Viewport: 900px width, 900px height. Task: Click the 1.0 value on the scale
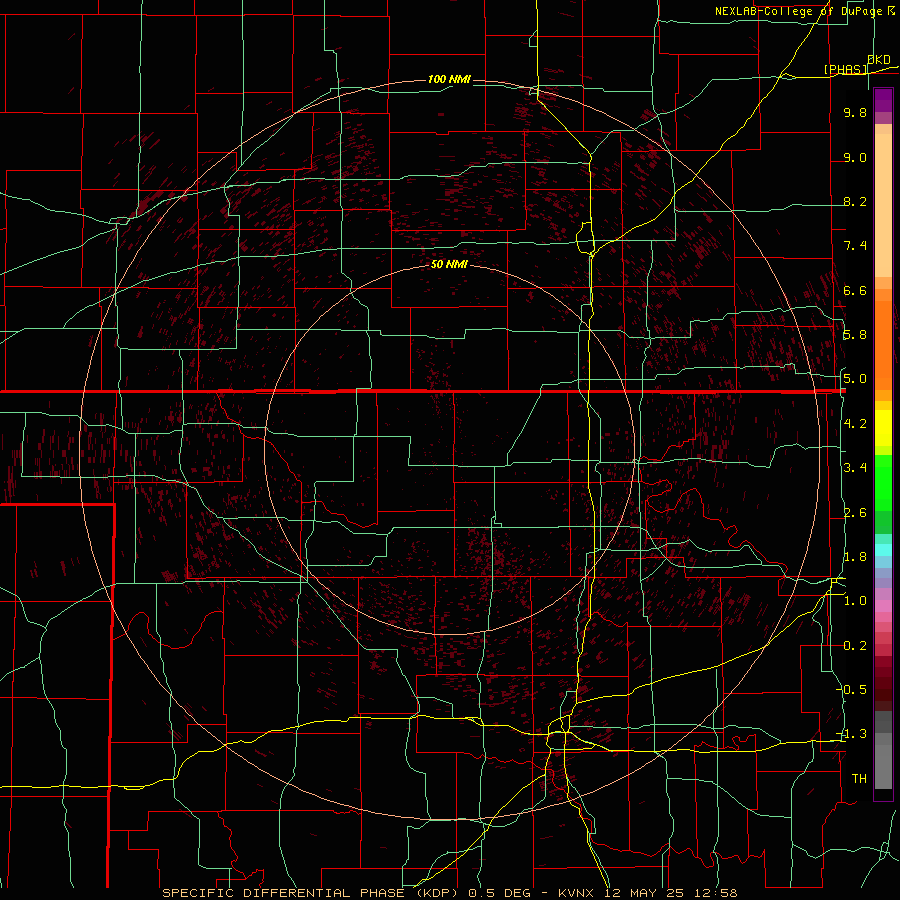tap(855, 601)
